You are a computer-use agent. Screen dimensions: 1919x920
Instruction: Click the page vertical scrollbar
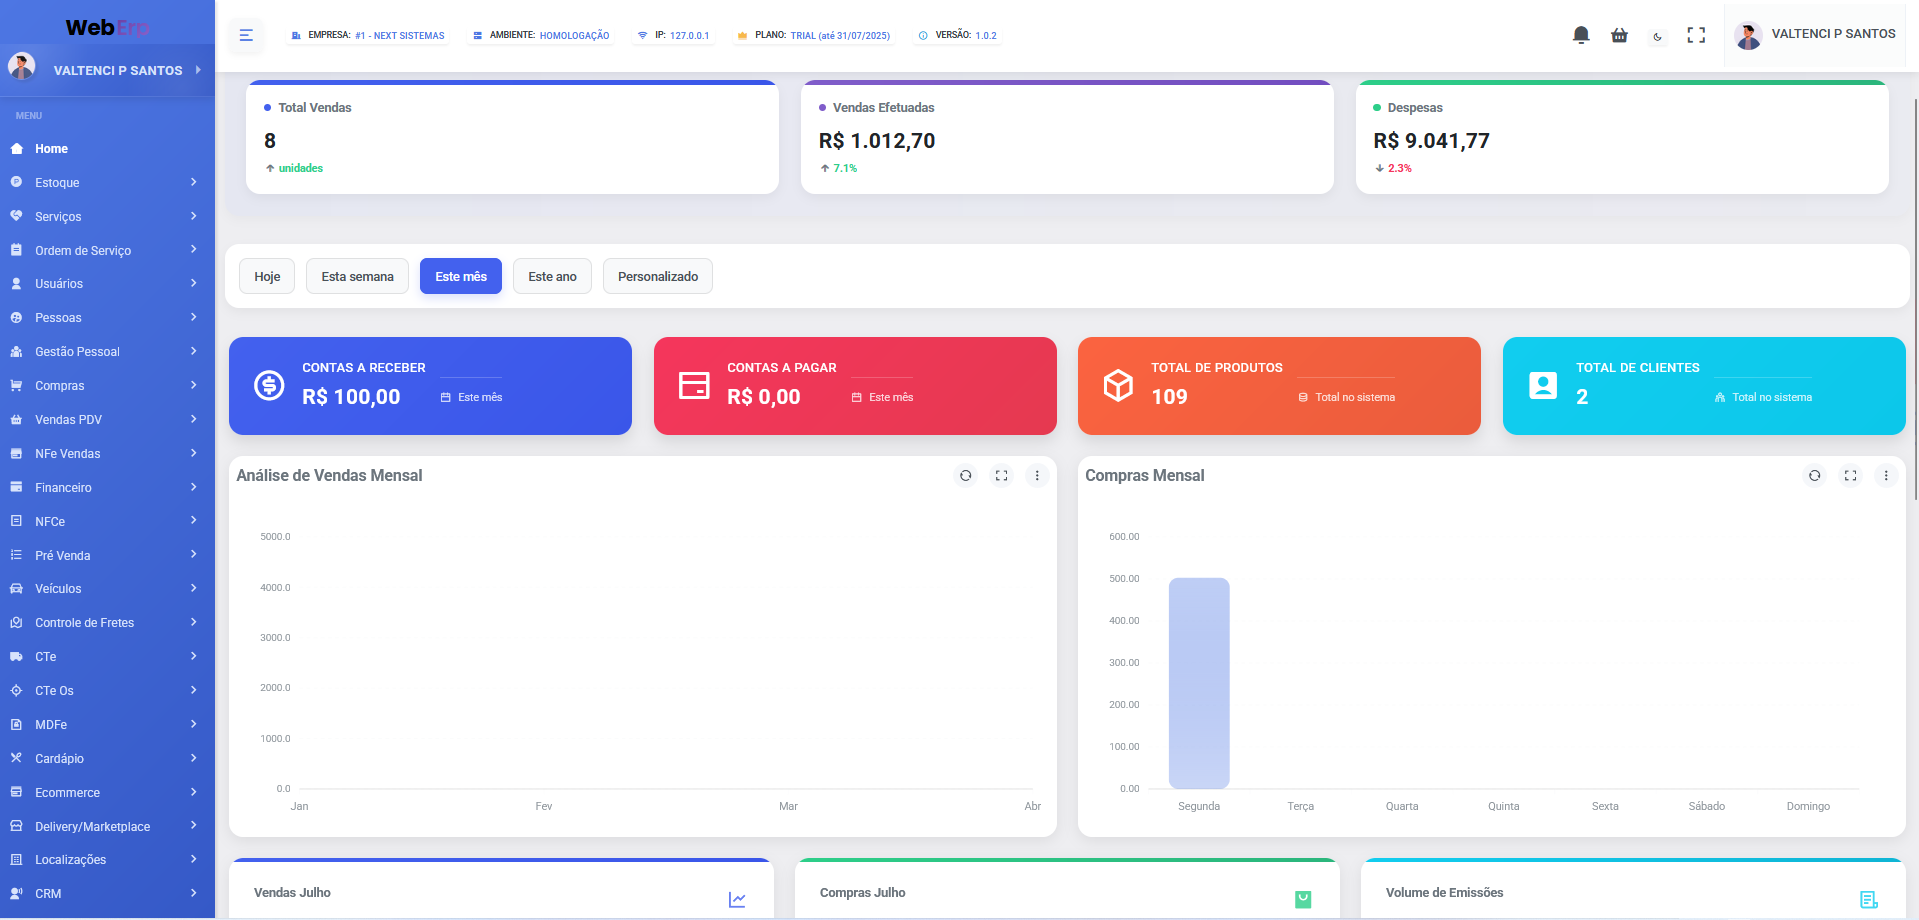click(1915, 300)
